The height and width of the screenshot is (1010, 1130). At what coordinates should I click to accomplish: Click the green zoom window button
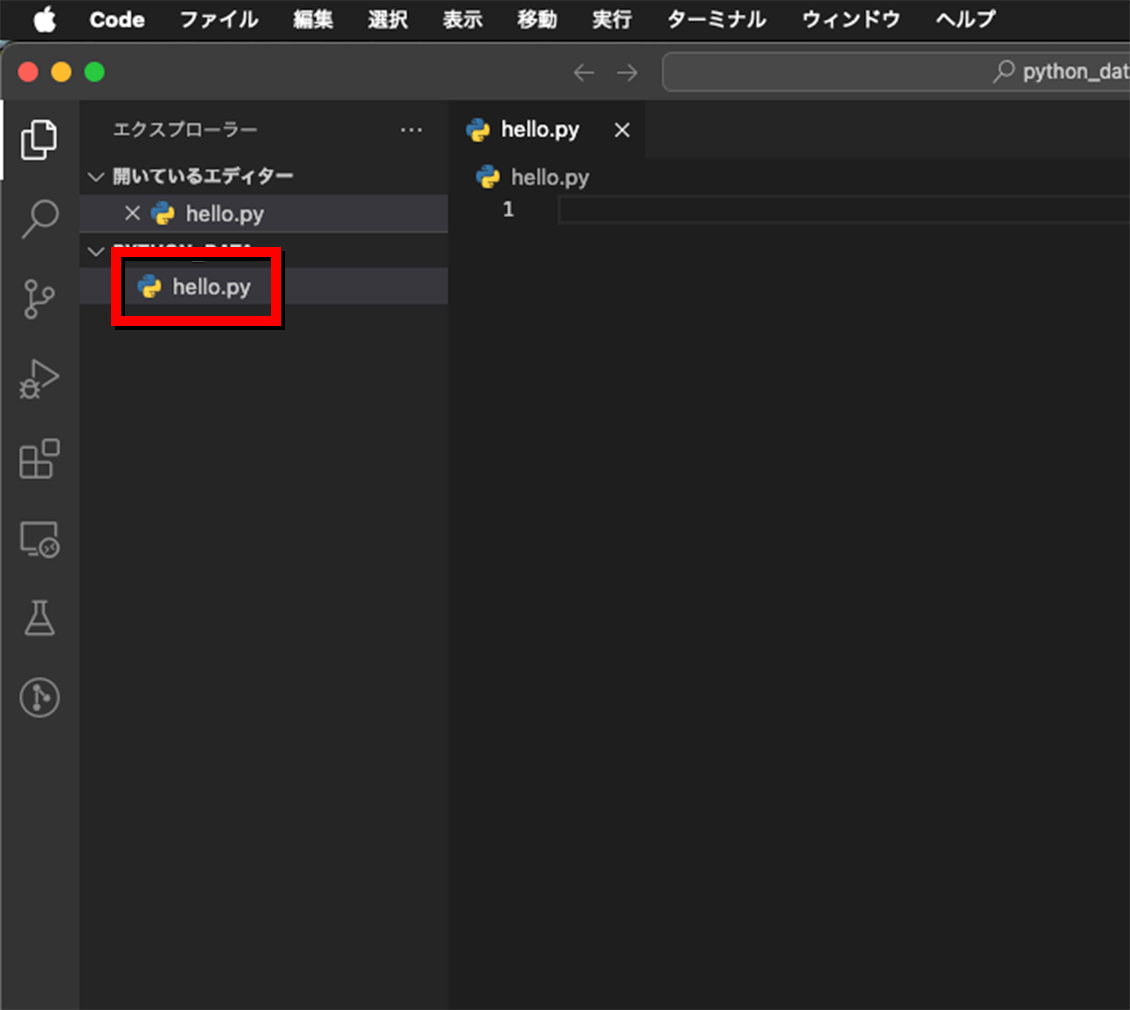[94, 72]
